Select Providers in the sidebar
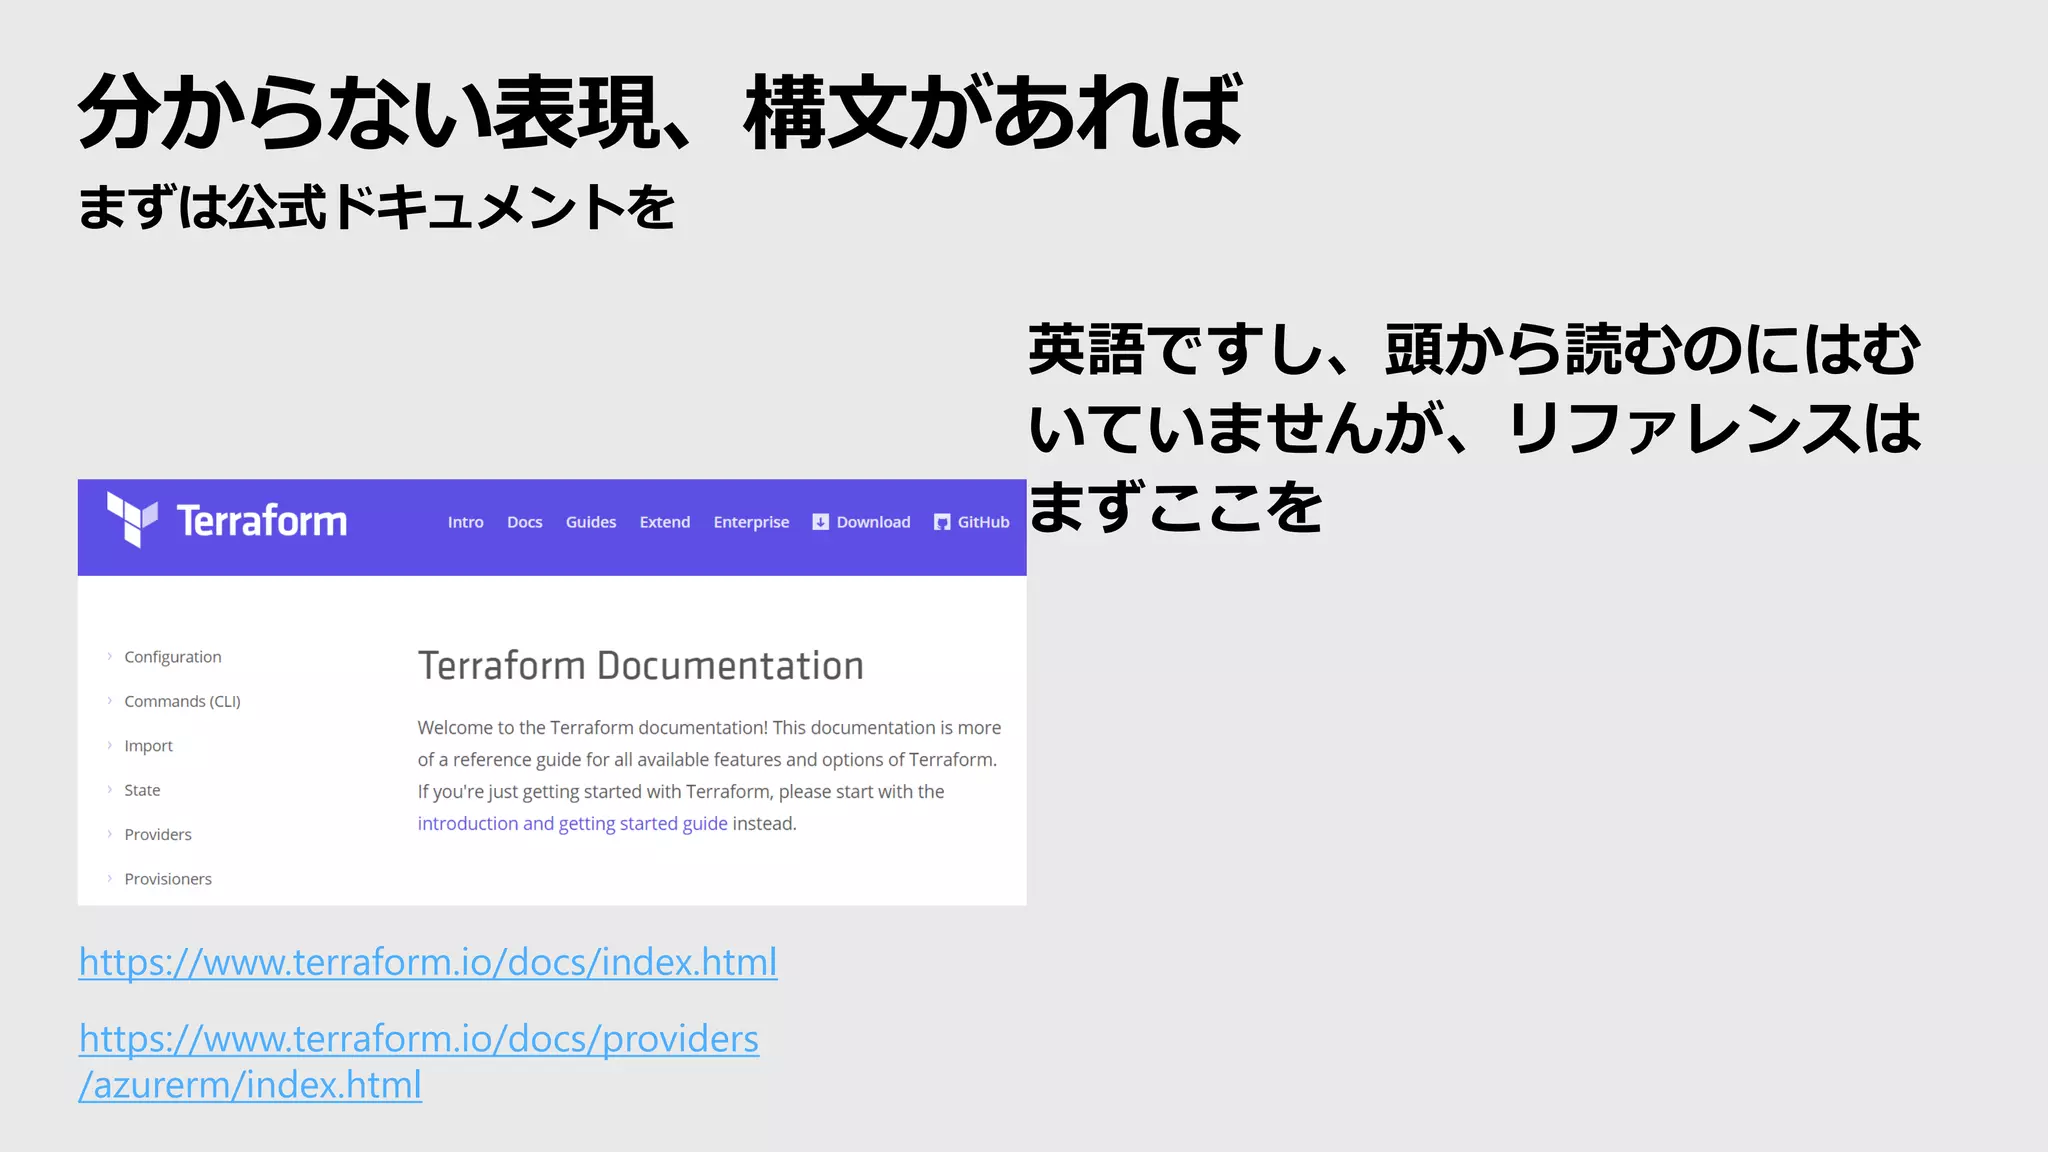2048x1152 pixels. [158, 834]
